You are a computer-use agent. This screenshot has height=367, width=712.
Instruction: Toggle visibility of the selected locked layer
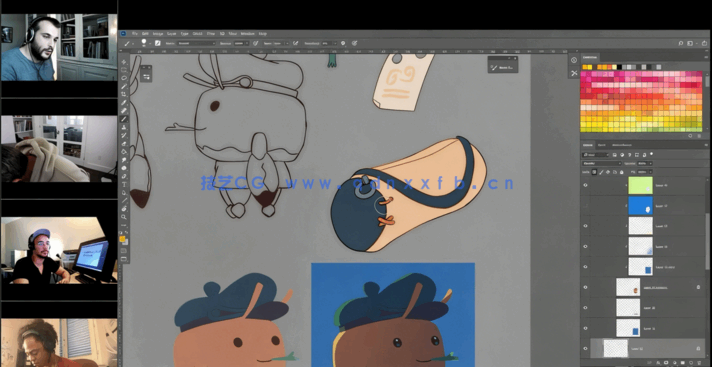[x=585, y=348]
